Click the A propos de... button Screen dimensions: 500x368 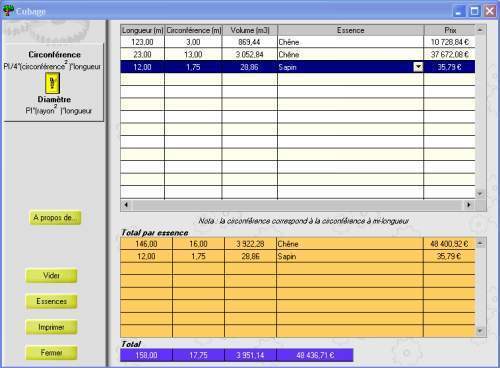[x=55, y=218]
